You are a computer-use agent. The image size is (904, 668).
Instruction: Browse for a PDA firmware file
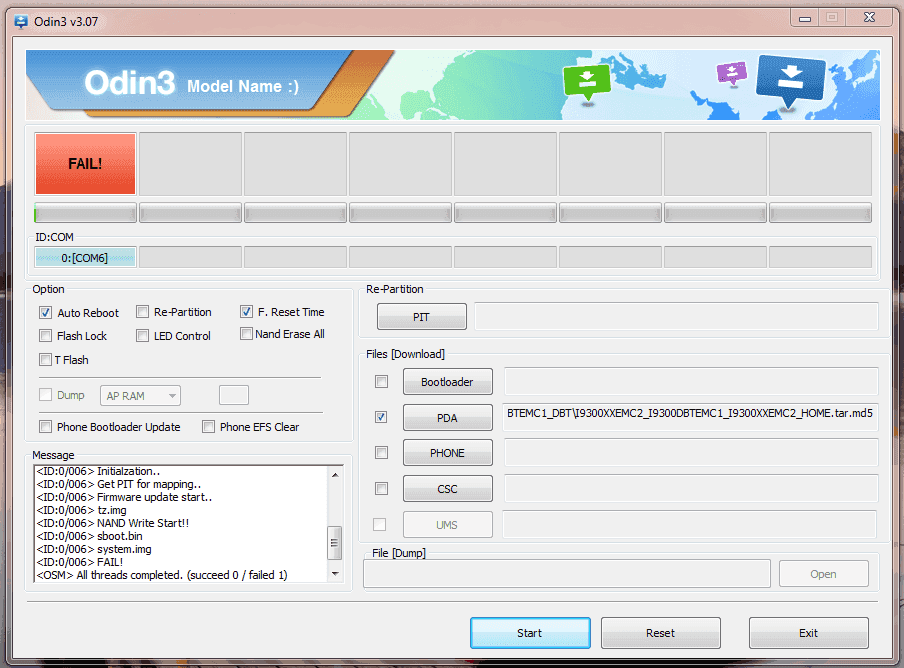click(x=447, y=417)
